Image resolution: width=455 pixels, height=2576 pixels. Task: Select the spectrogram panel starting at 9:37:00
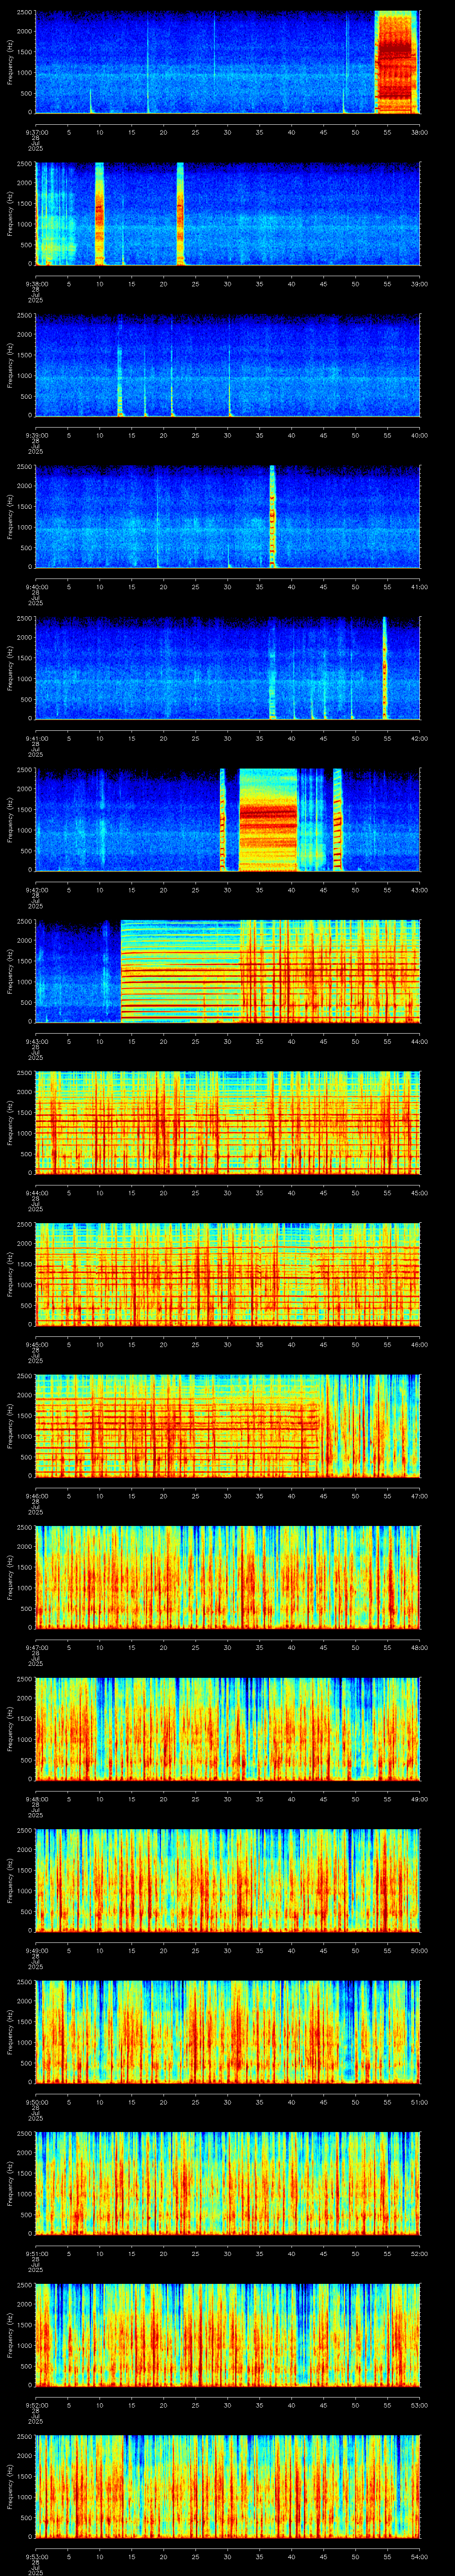coord(227,63)
